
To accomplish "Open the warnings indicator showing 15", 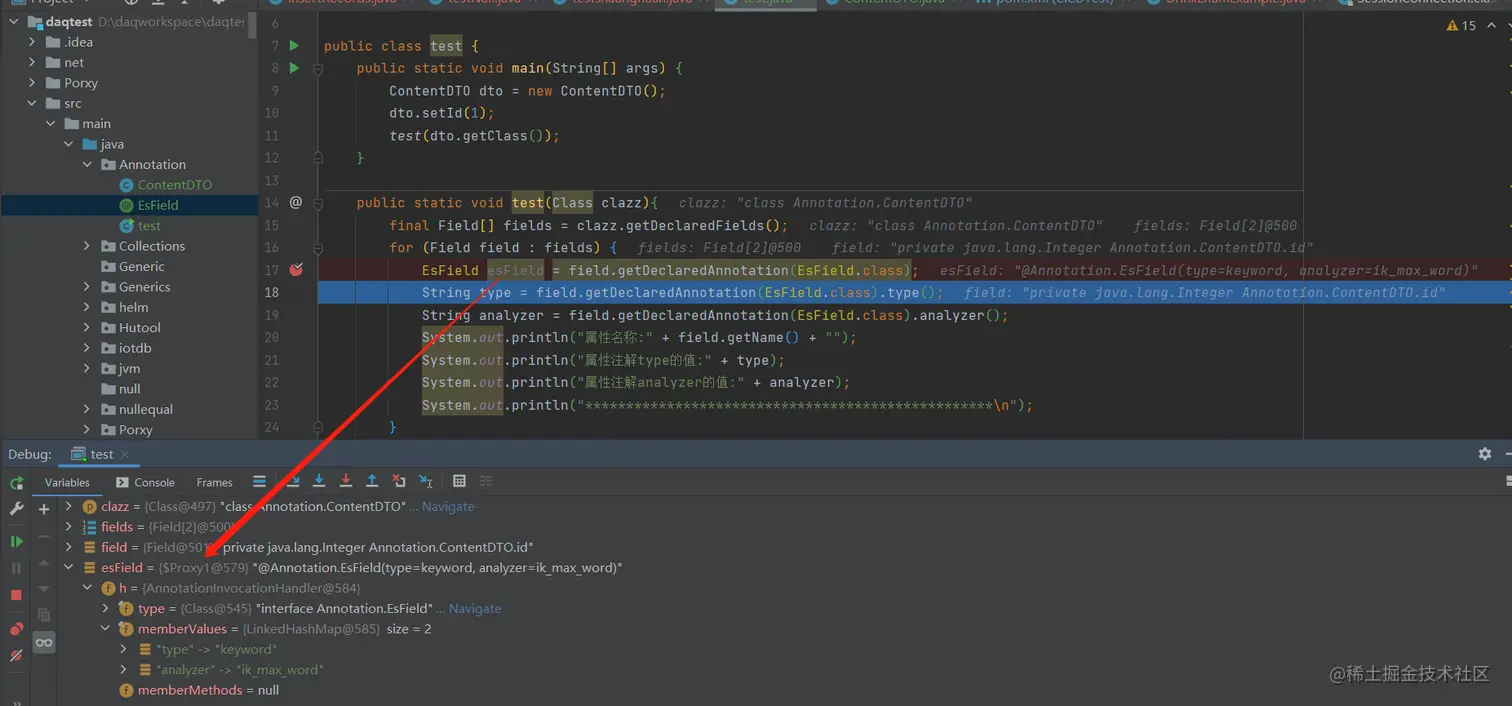I will tap(1461, 26).
